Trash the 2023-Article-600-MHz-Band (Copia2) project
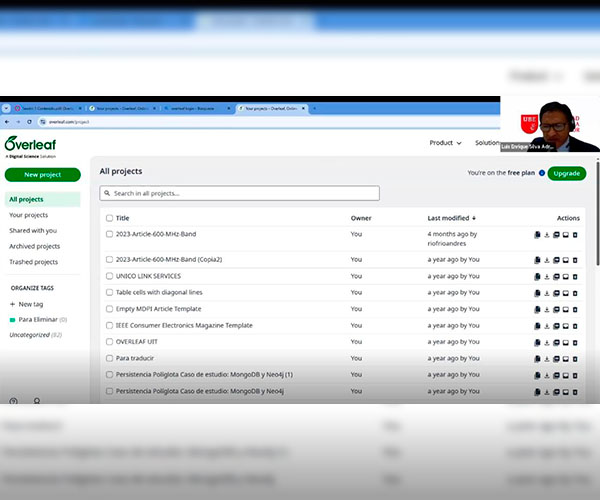Viewport: 600px width, 500px height. point(575,260)
